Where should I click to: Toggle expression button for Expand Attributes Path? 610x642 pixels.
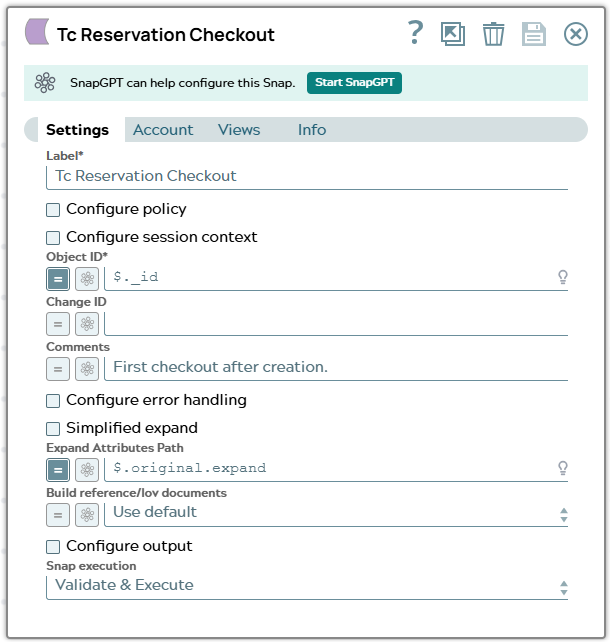(58, 470)
